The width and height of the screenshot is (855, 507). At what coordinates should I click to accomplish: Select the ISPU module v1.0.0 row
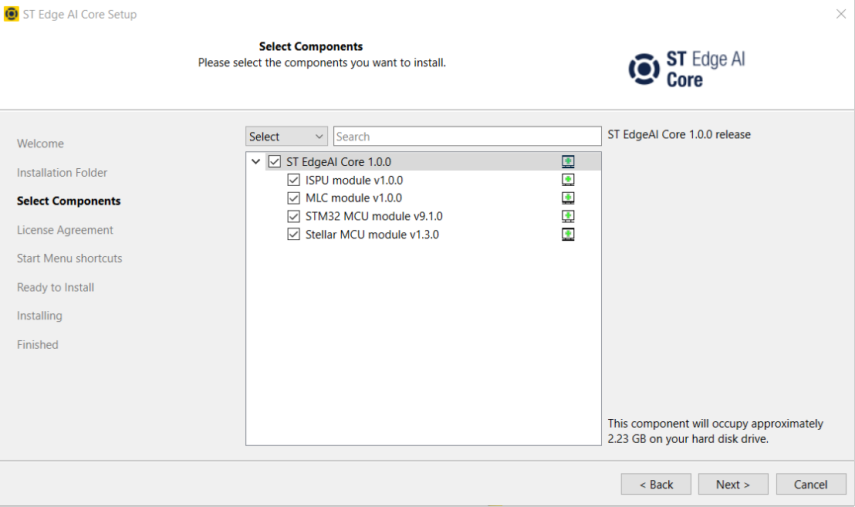(423, 180)
